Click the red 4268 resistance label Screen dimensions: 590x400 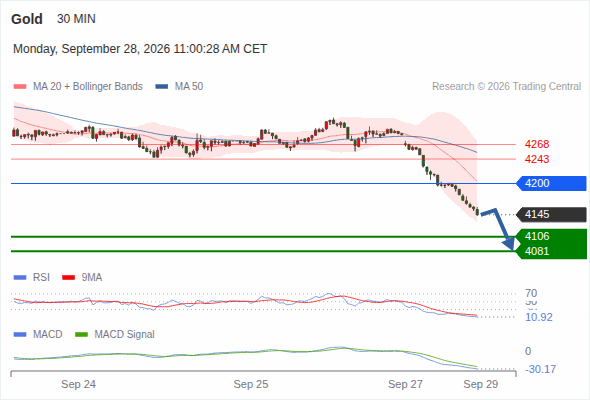coord(537,144)
